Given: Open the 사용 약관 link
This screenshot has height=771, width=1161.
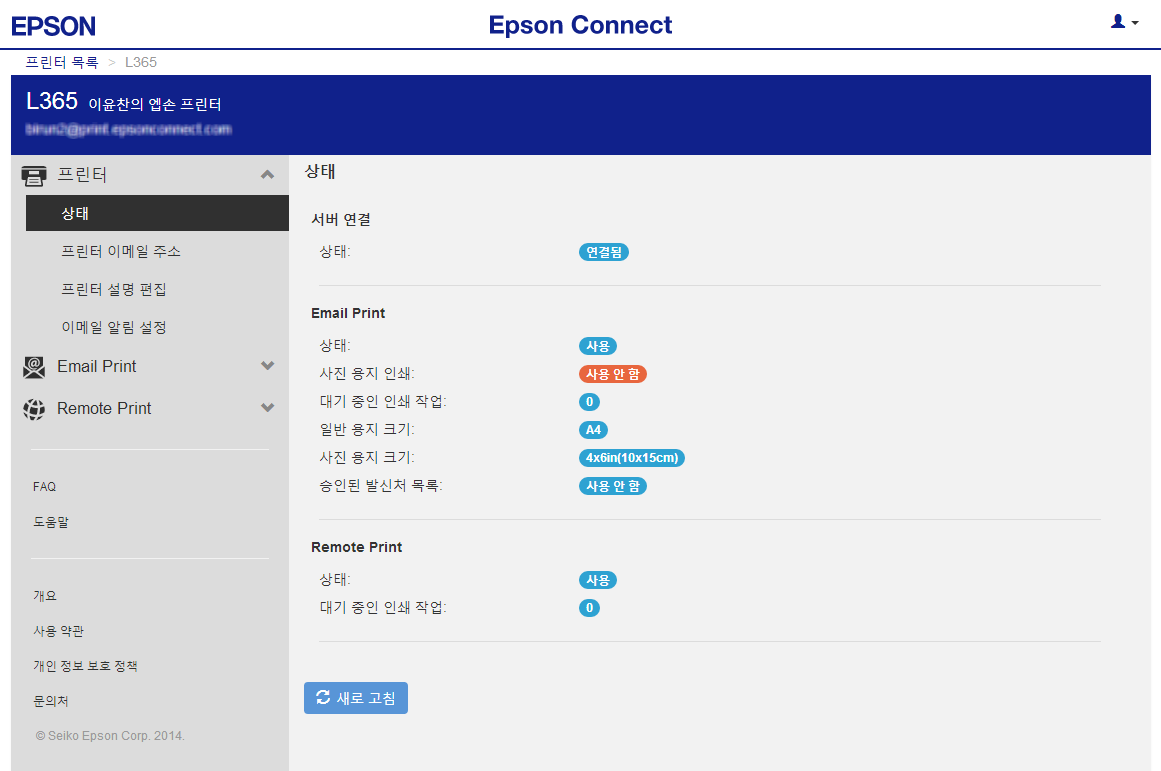Looking at the screenshot, I should 58,631.
